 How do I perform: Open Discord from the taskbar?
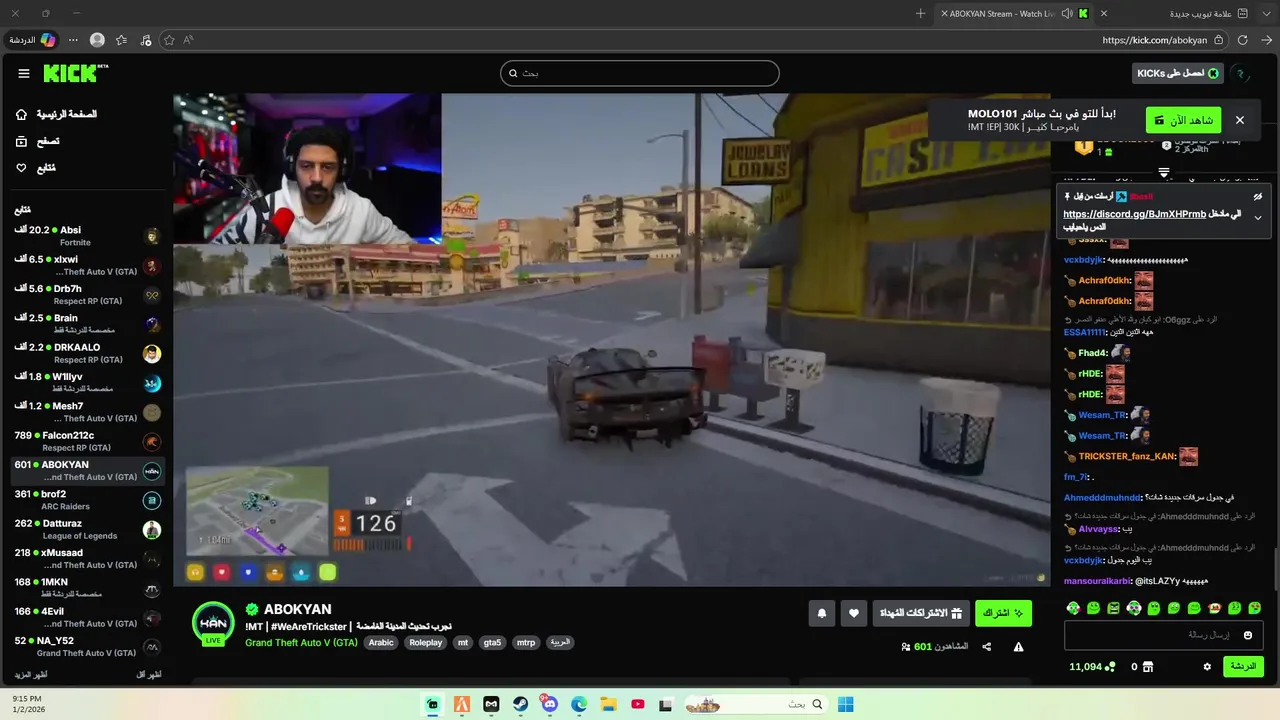point(549,704)
